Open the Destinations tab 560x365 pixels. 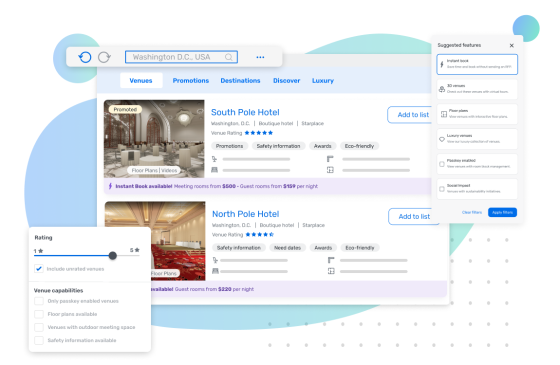click(x=240, y=81)
